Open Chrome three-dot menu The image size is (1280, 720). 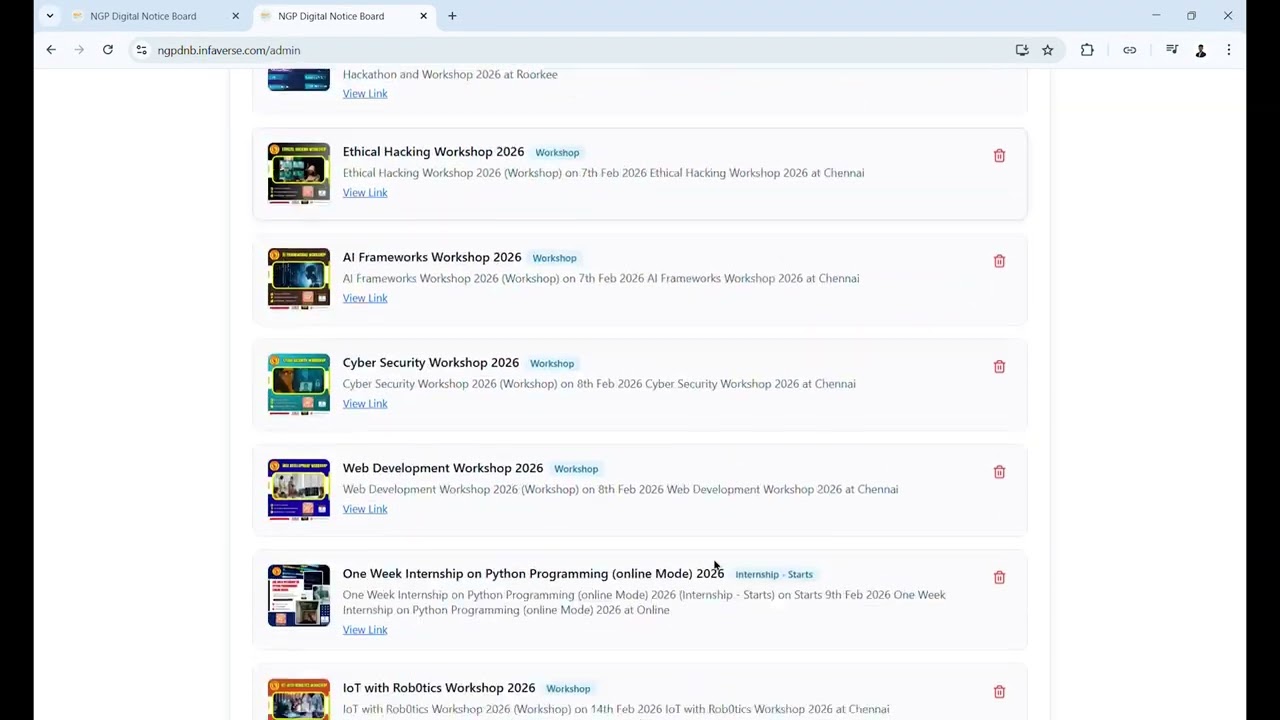click(x=1229, y=50)
